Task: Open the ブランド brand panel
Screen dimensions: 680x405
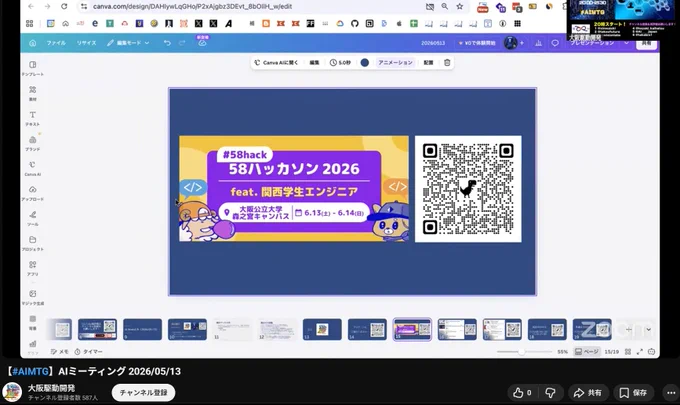Action: [x=33, y=143]
